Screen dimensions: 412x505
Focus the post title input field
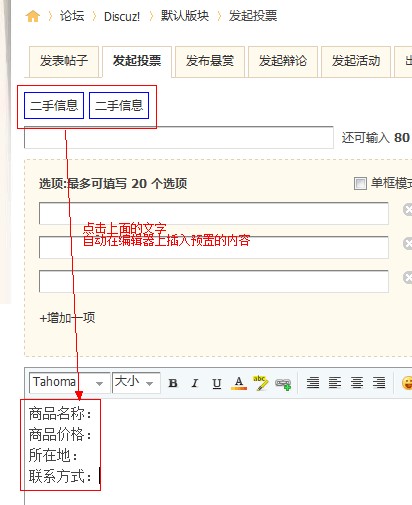tap(179, 137)
